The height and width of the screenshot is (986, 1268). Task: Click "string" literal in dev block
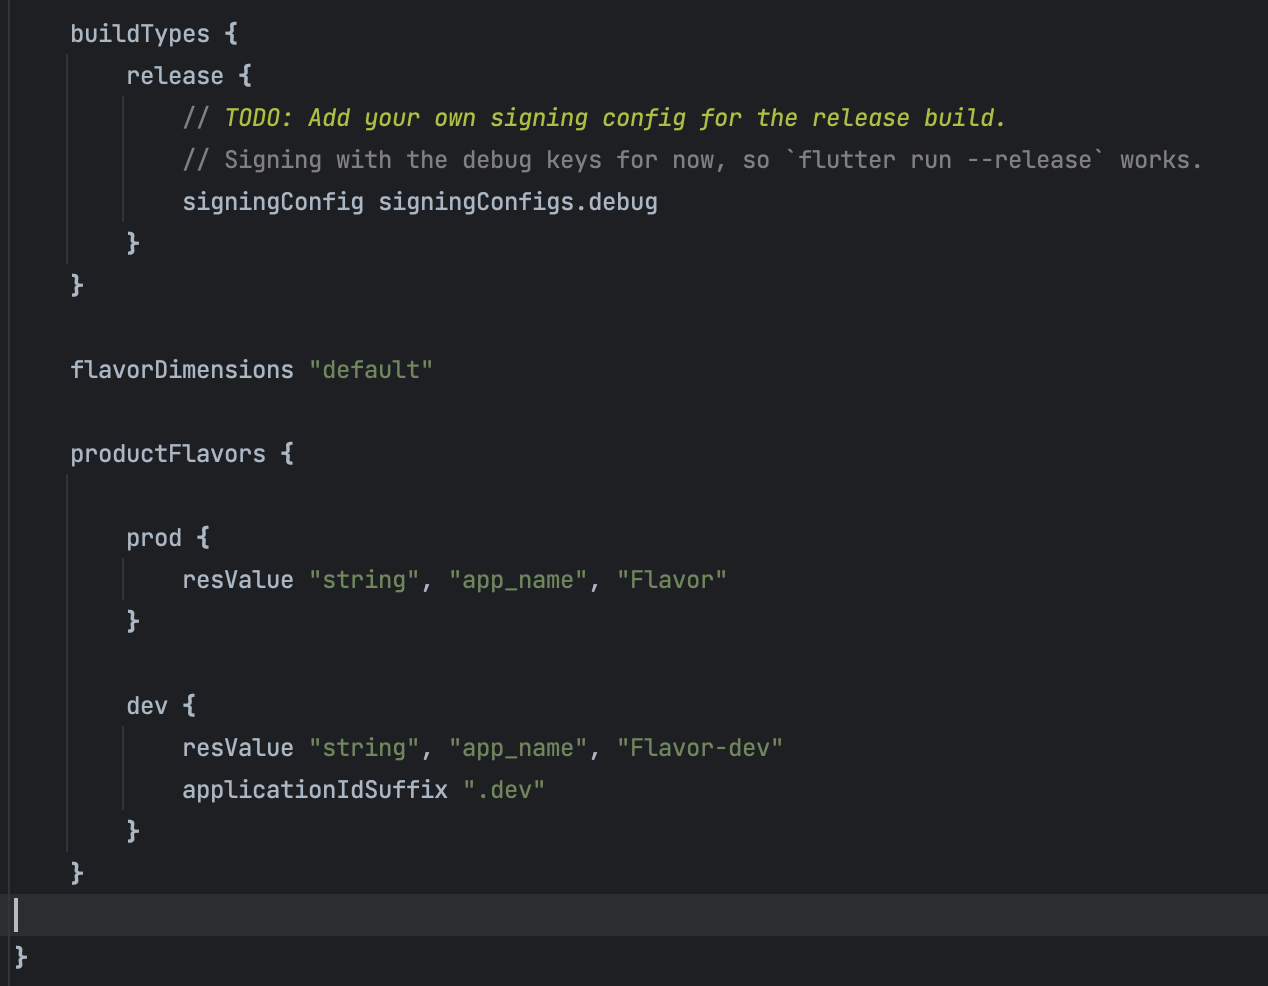coord(364,748)
